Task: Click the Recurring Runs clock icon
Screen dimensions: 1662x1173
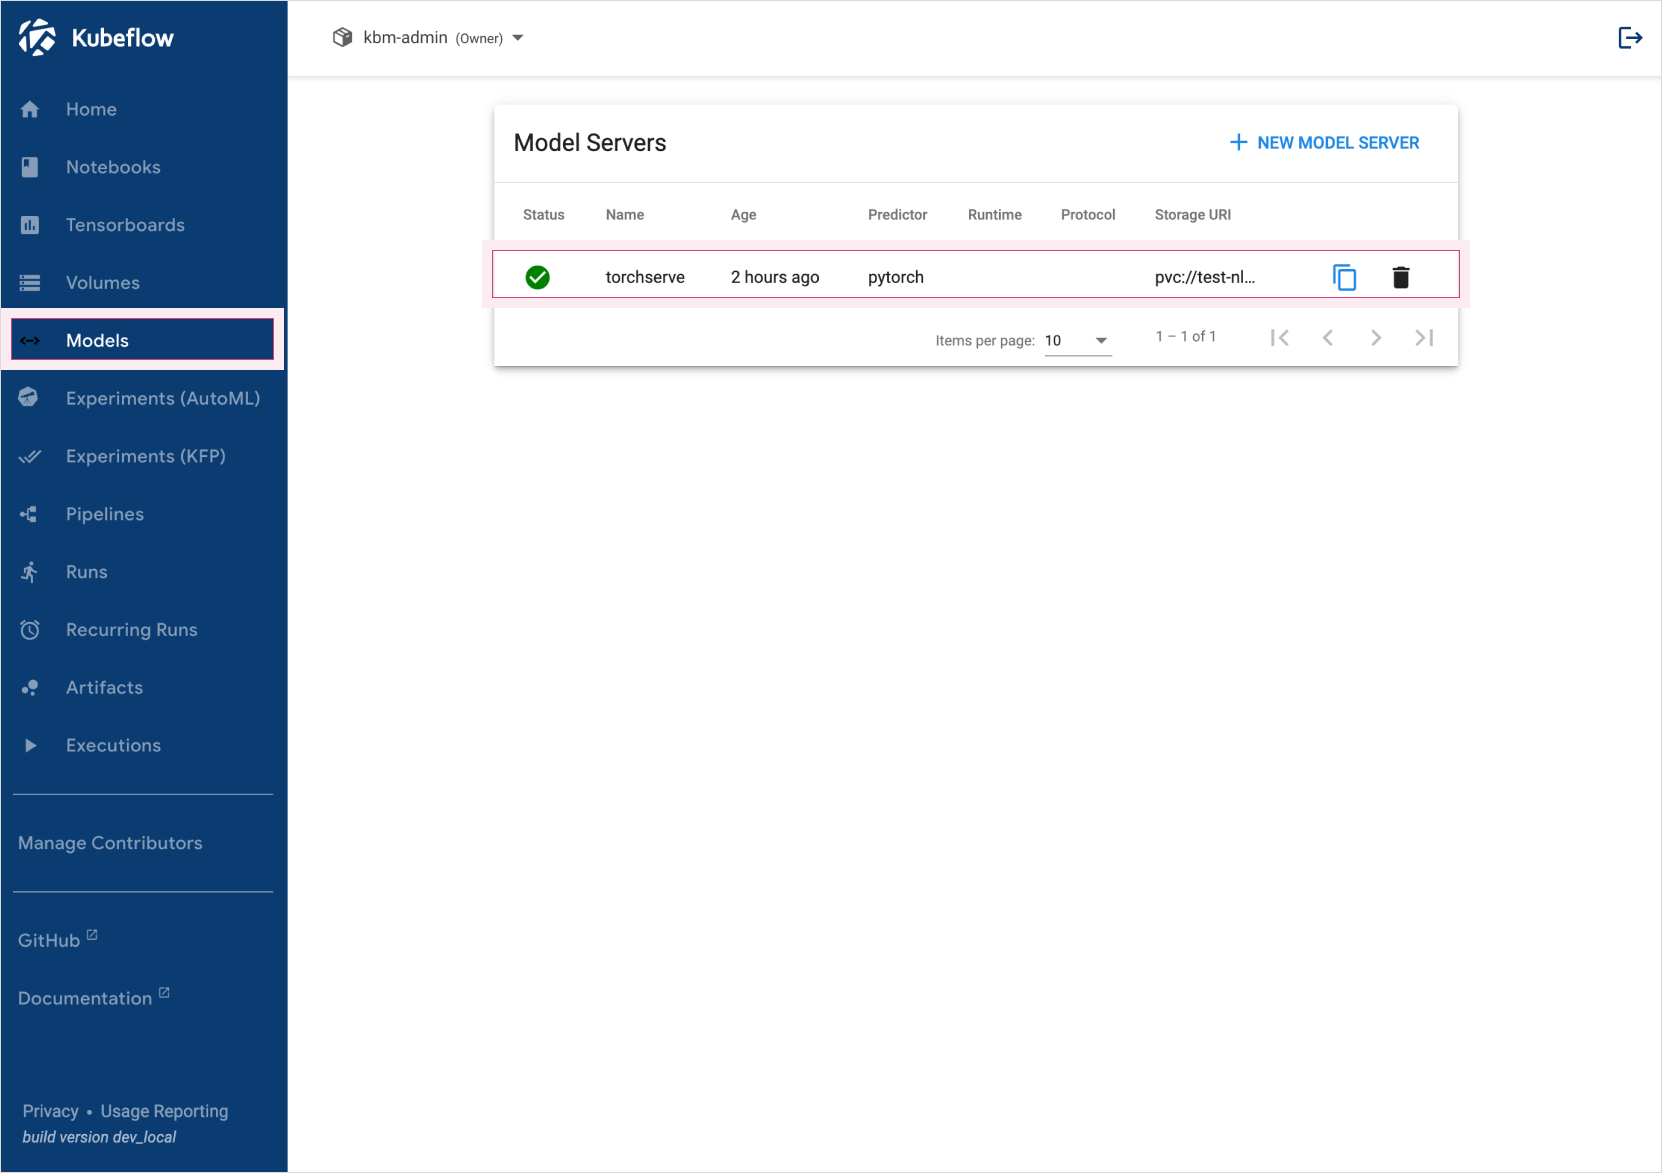Action: [x=30, y=630]
